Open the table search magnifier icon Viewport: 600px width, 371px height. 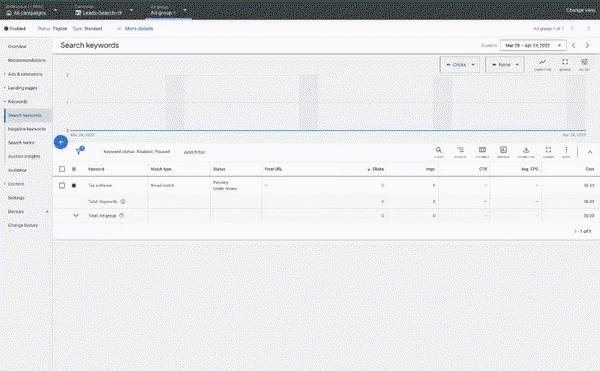(439, 150)
